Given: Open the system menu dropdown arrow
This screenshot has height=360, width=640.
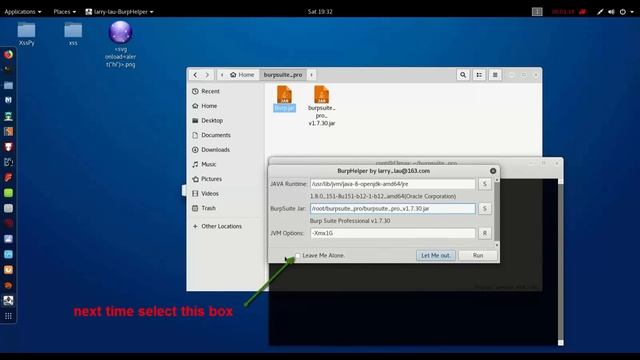Looking at the screenshot, I should pyautogui.click(x=632, y=12).
